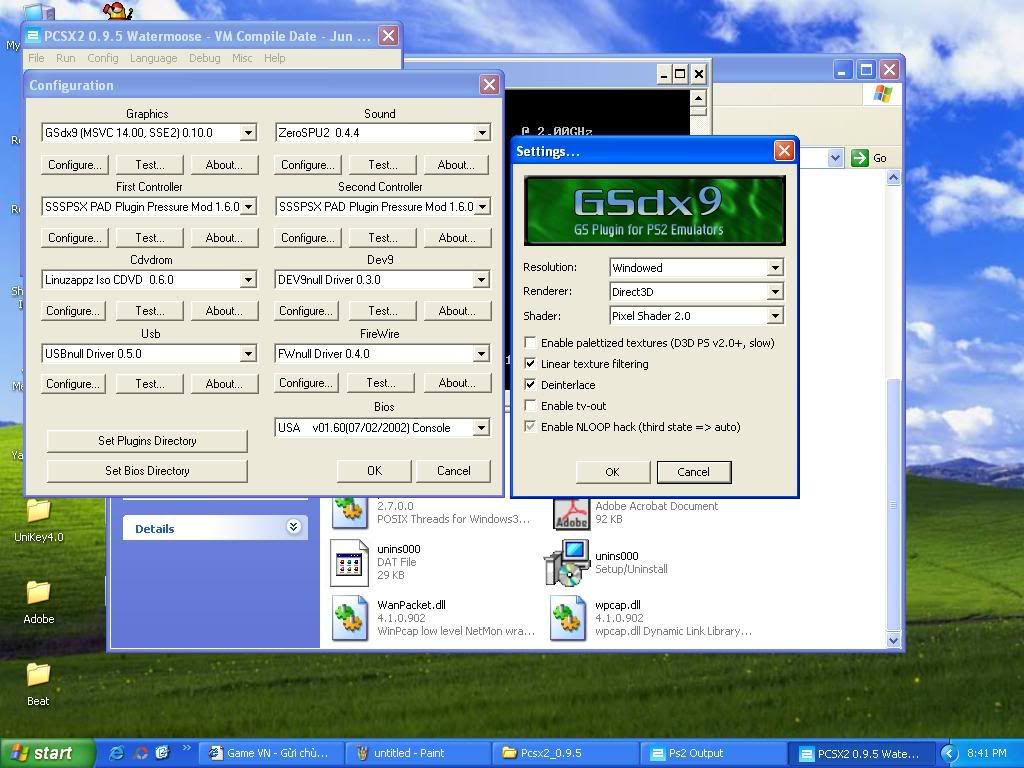Image resolution: width=1024 pixels, height=768 pixels.
Task: Click Cancel in the GSdx9 Settings dialog
Action: pyautogui.click(x=694, y=472)
